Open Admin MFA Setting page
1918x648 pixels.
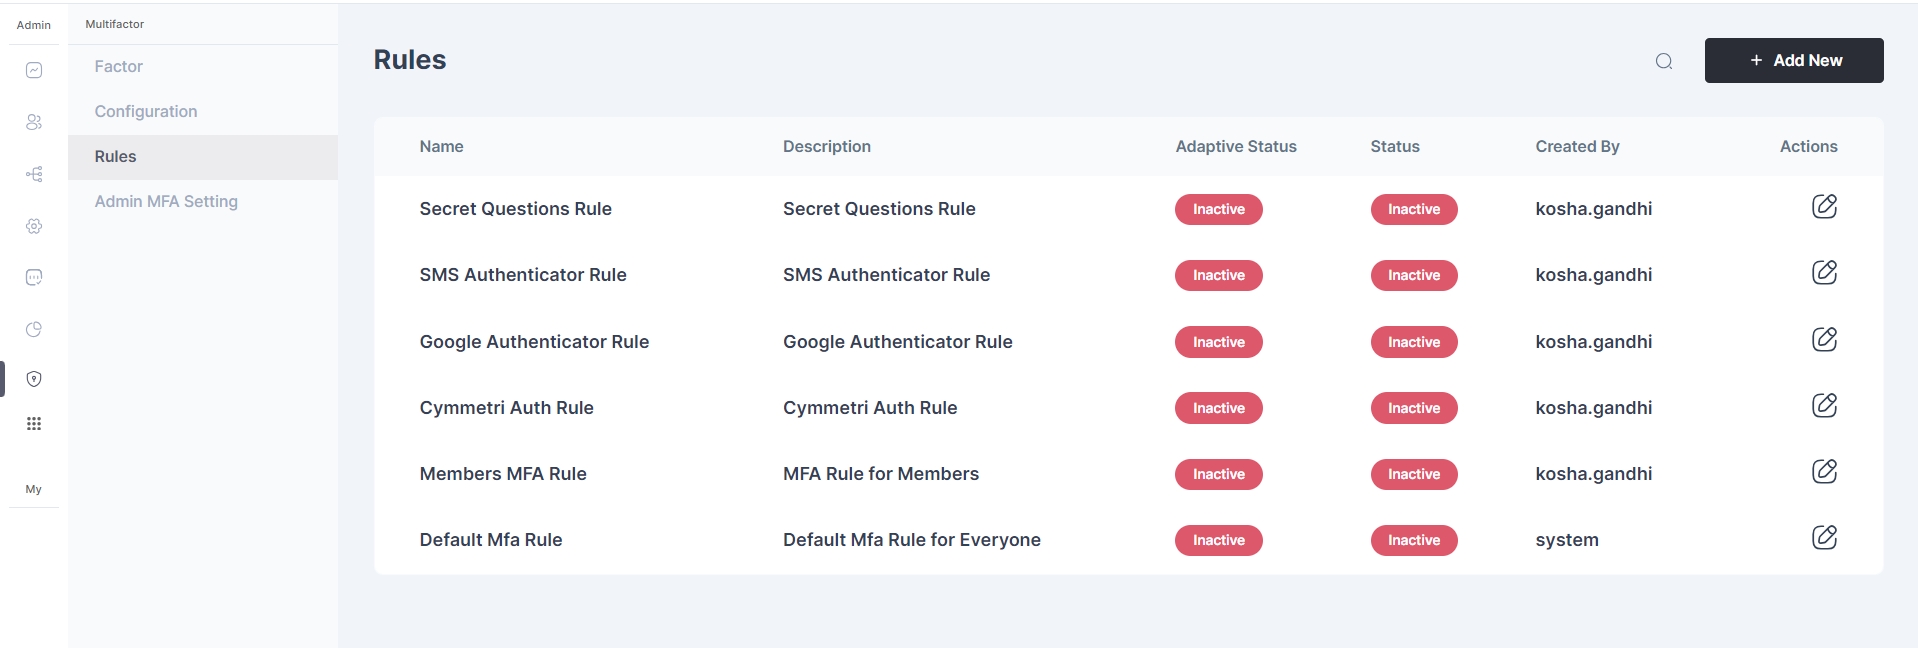click(166, 202)
